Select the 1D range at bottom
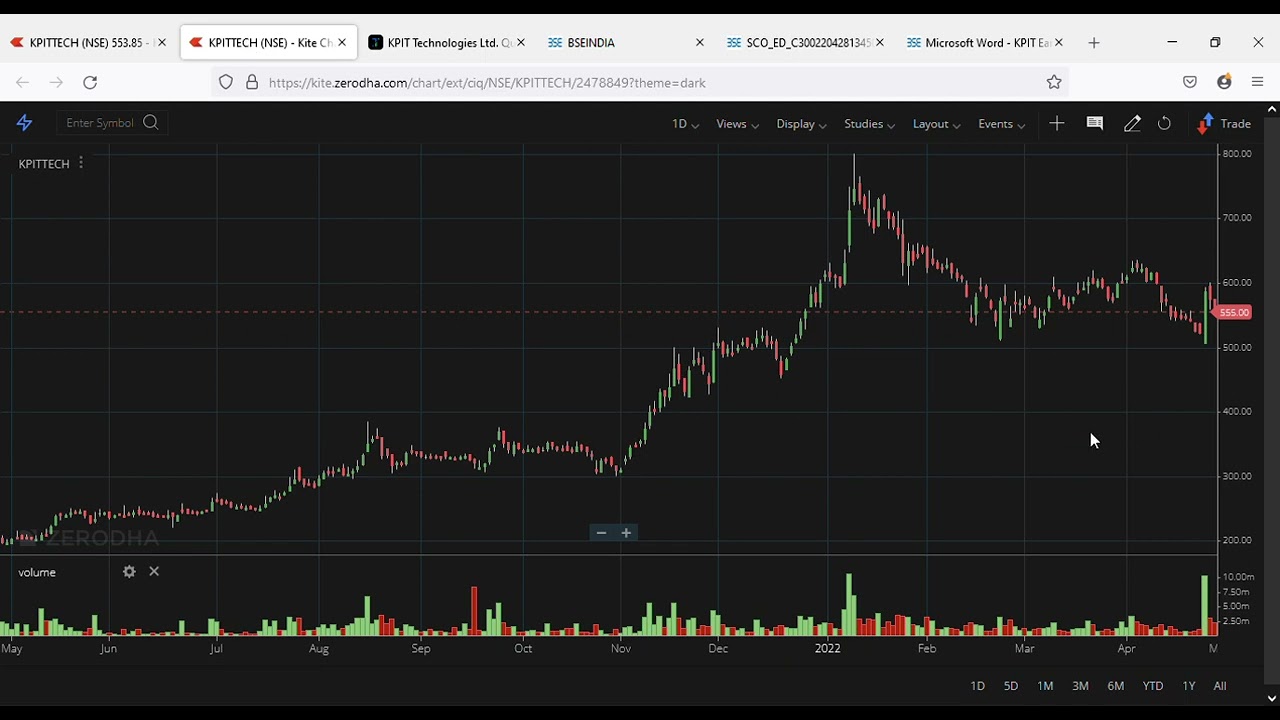 [x=978, y=686]
